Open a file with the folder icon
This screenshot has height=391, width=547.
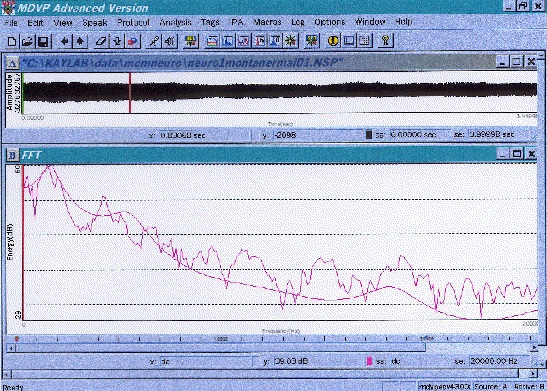27,42
